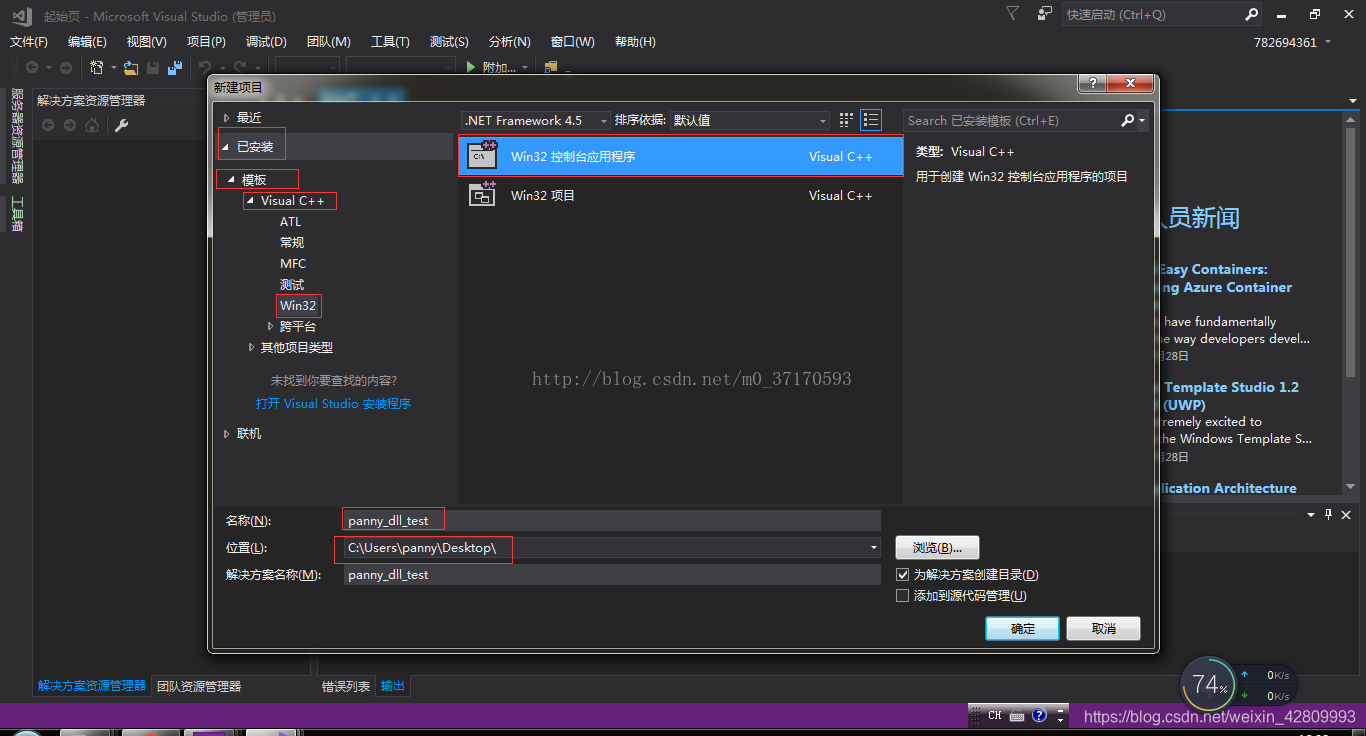
Task: Click the 74% memory monitor widget
Action: point(1209,685)
